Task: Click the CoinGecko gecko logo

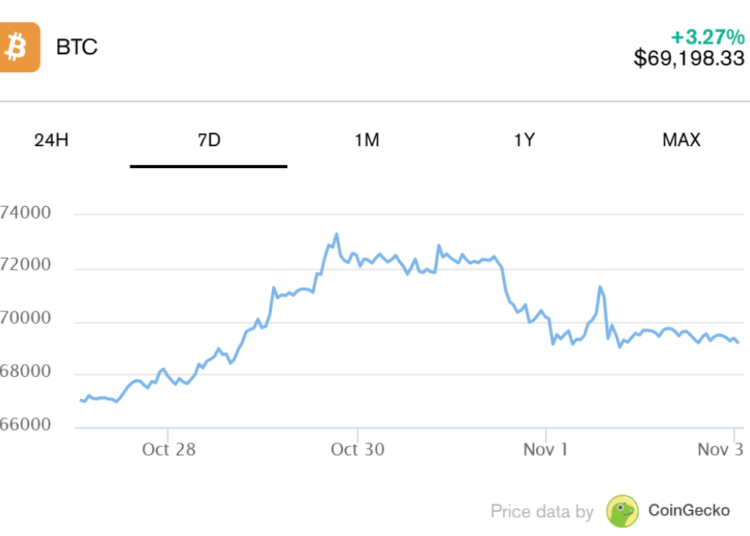Action: tap(622, 511)
